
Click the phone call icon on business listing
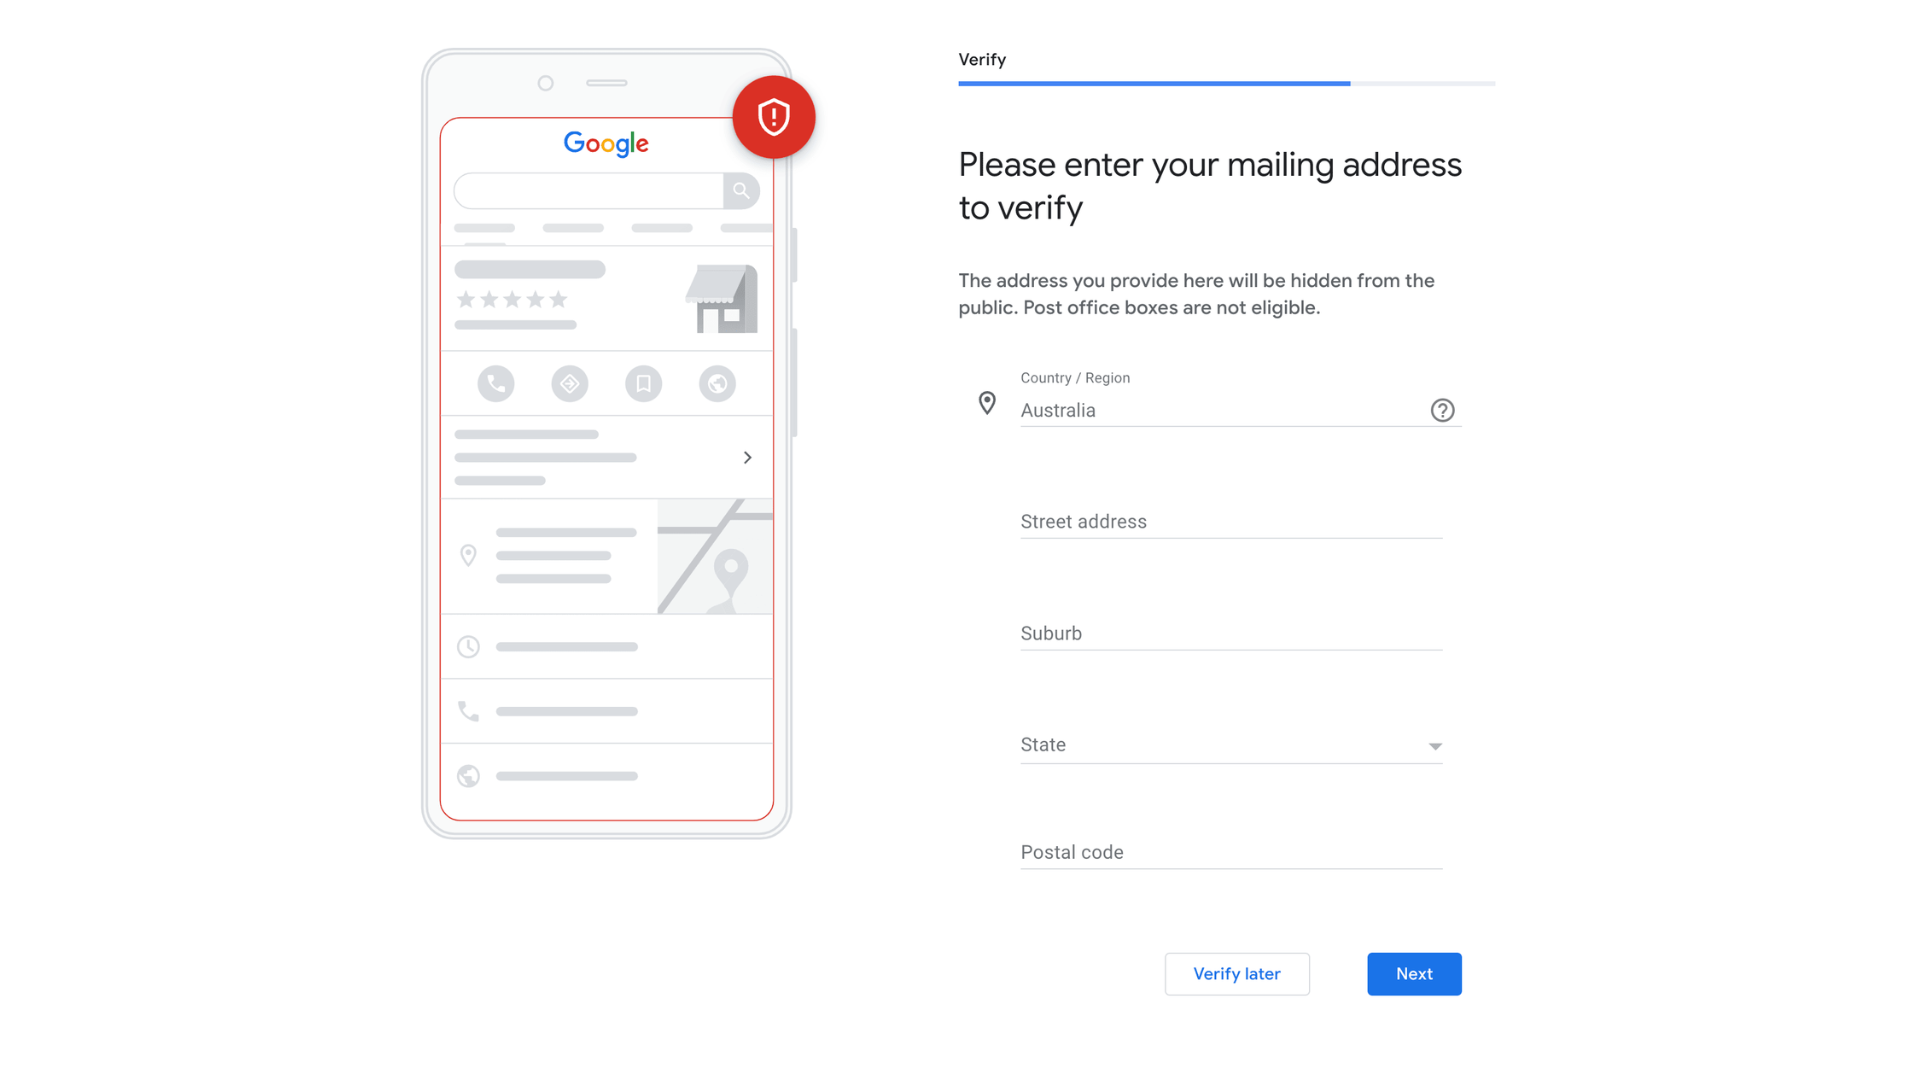coord(496,384)
